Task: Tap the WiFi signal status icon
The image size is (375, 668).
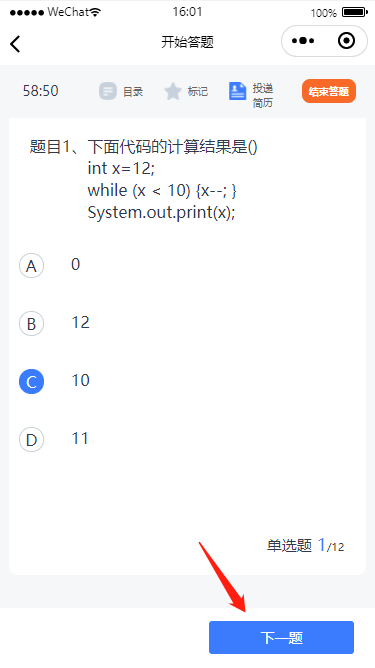Action: pos(95,12)
